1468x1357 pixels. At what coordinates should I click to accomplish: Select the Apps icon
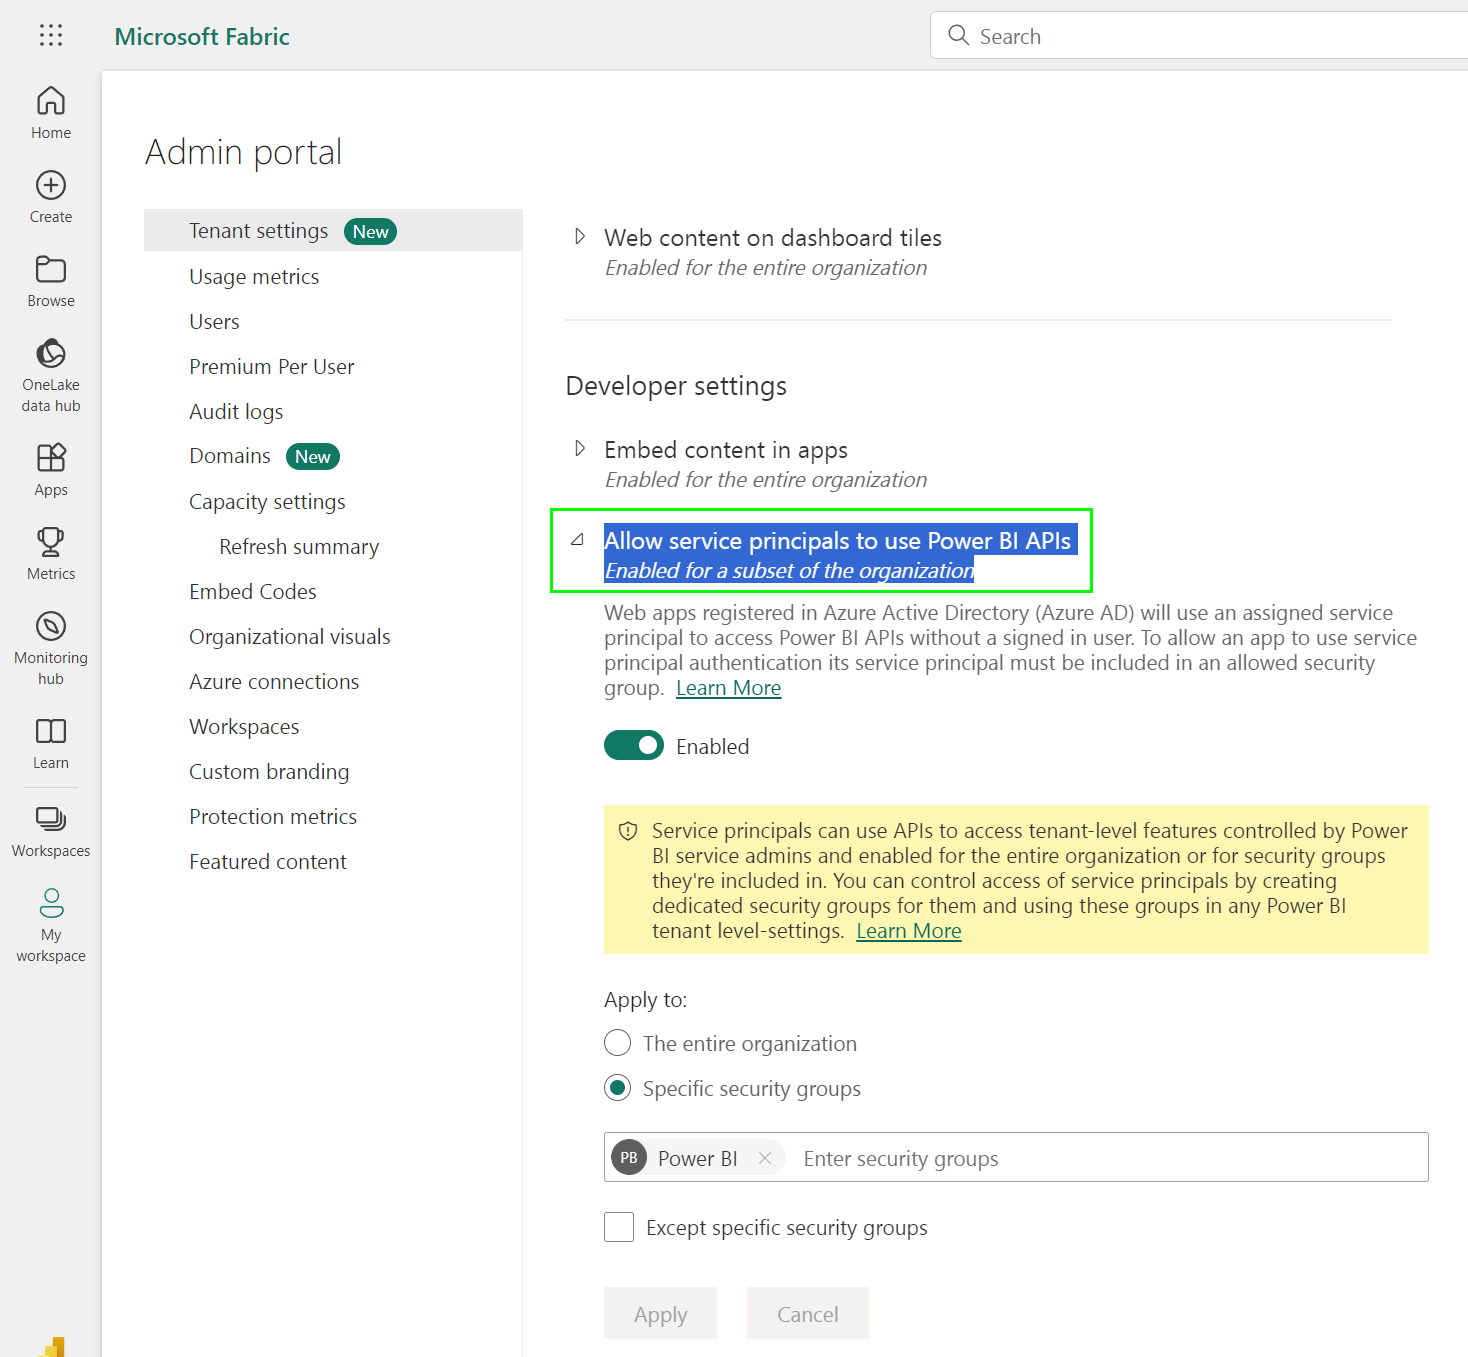(50, 462)
